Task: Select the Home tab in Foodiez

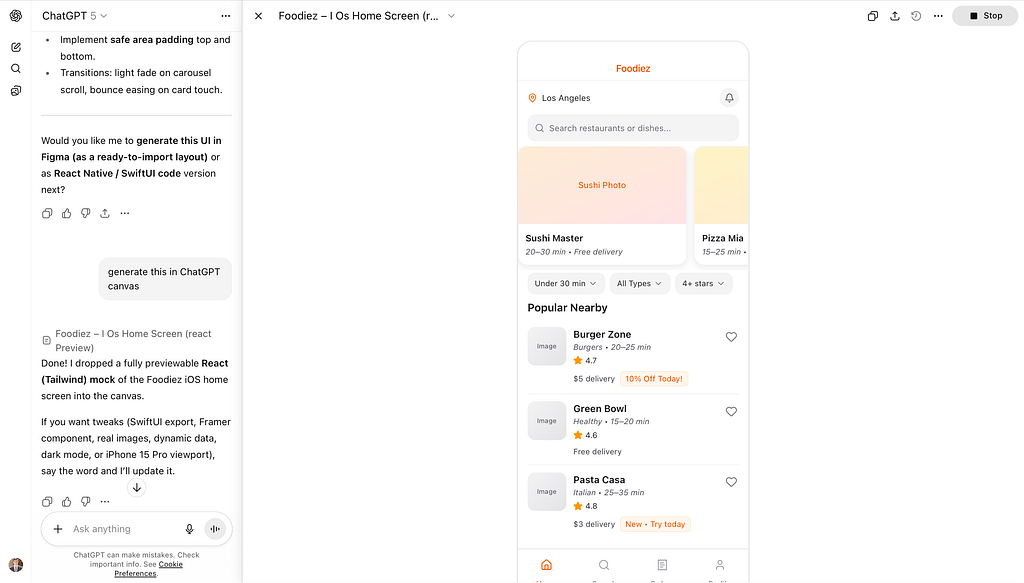Action: [x=546, y=566]
